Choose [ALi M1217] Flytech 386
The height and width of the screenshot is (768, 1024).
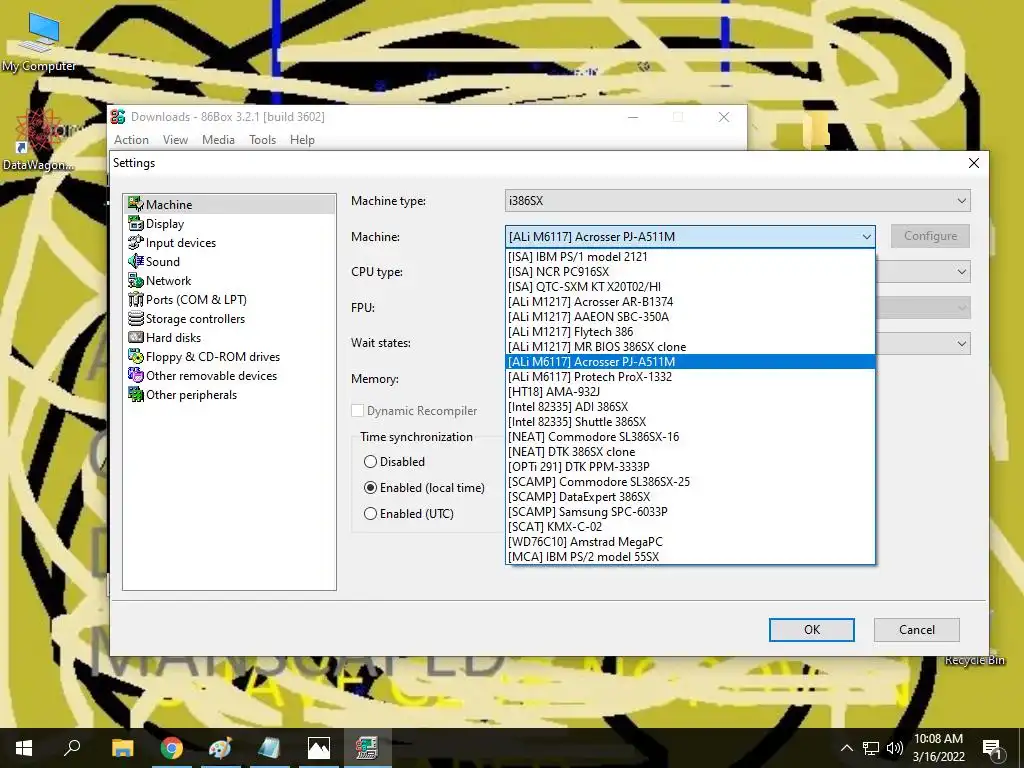point(690,332)
